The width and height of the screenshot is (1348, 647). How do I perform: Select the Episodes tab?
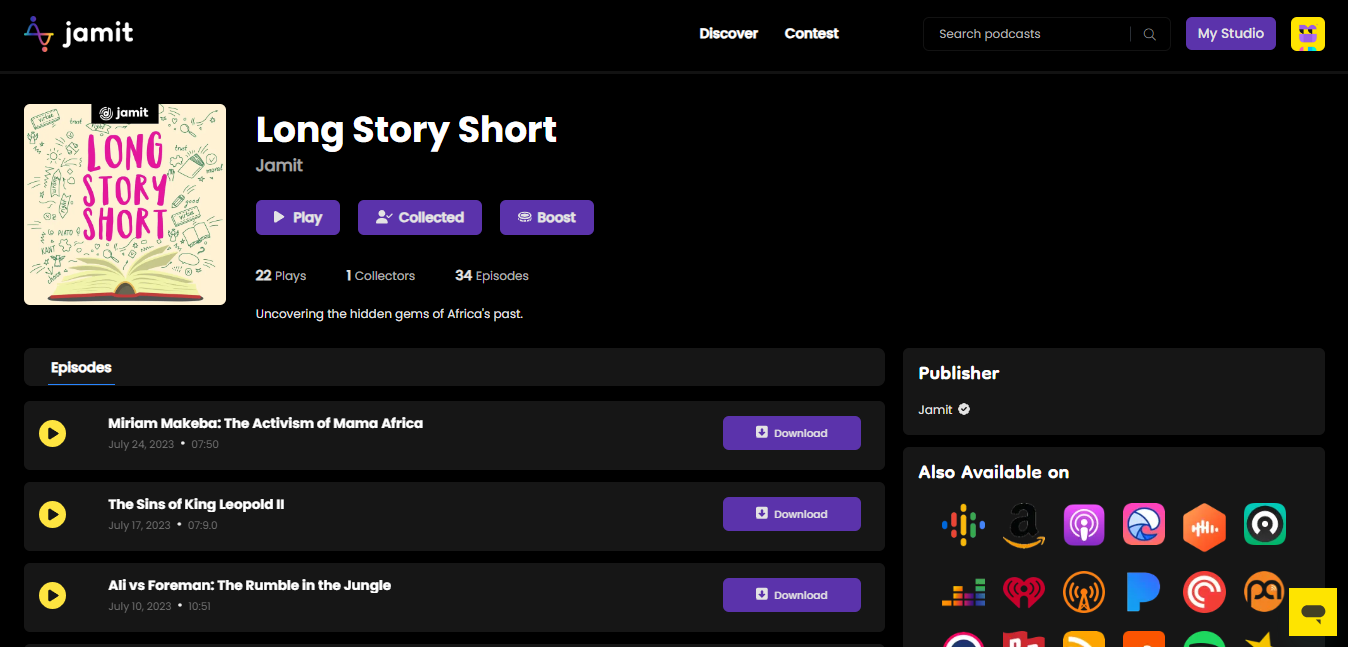click(x=81, y=368)
